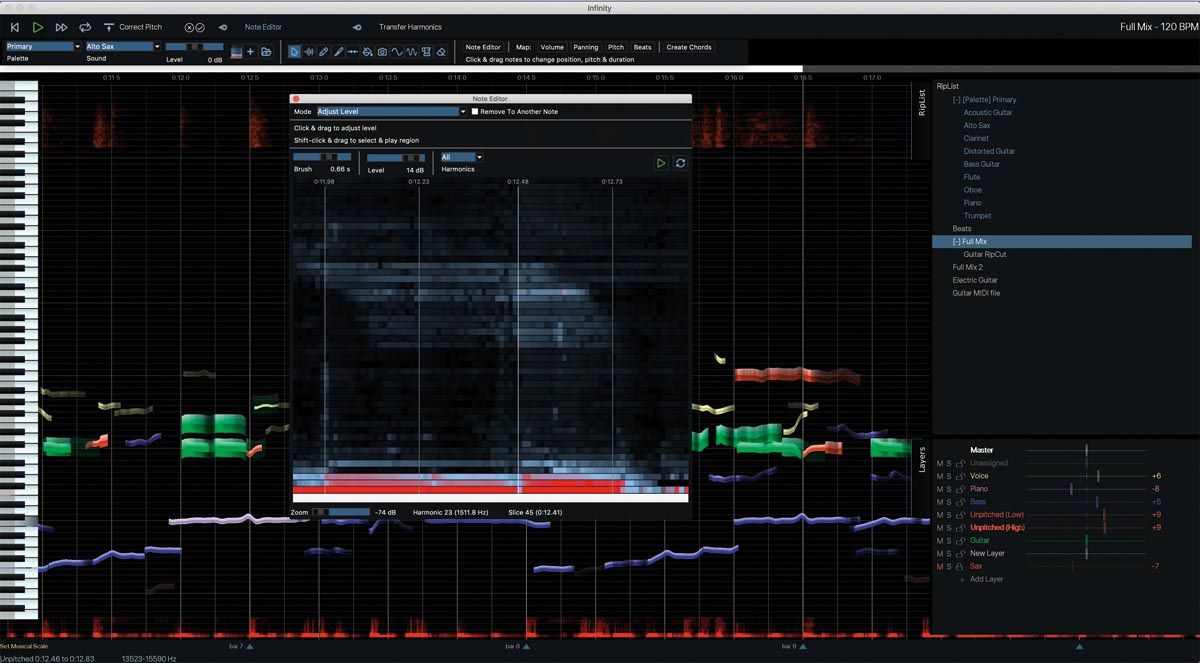Select the paint bucket tool icon
1200x663 pixels.
coord(367,51)
